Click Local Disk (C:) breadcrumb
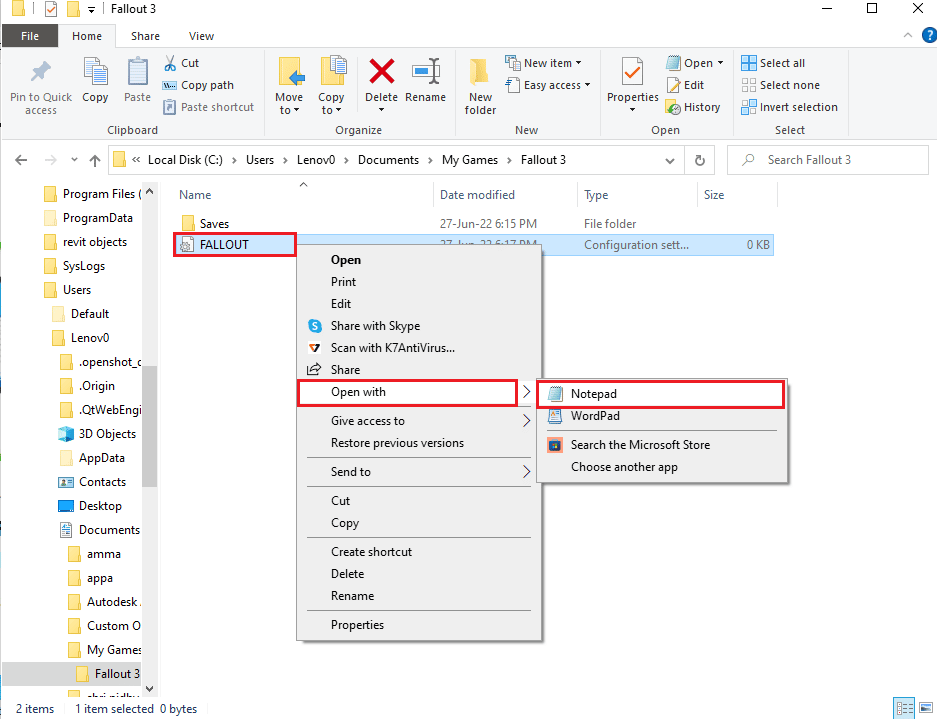Image resolution: width=937 pixels, height=719 pixels. point(185,160)
